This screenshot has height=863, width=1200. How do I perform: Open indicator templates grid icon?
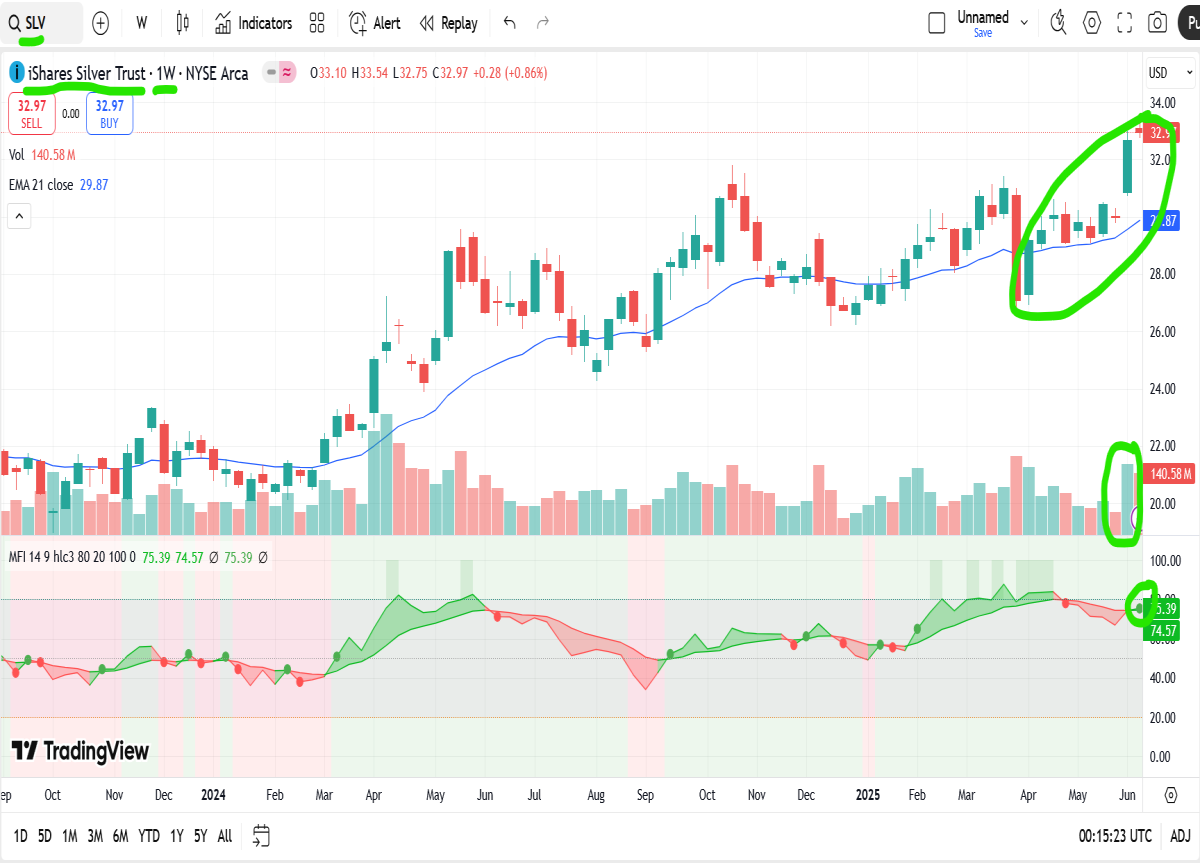[317, 22]
